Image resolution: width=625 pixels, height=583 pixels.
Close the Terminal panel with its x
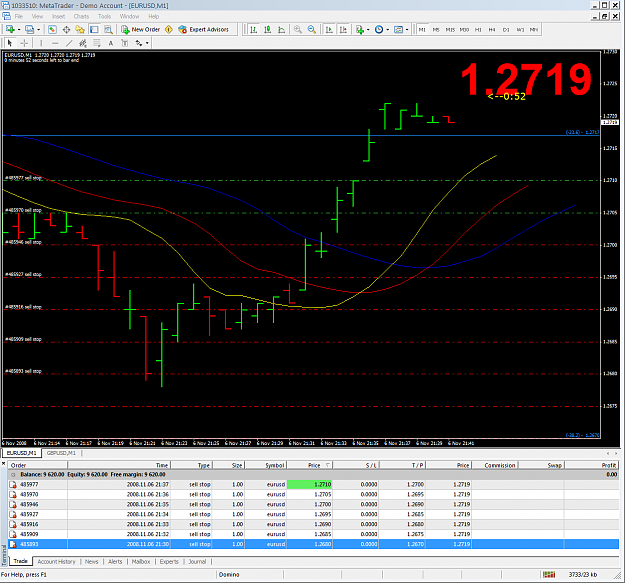[3, 464]
